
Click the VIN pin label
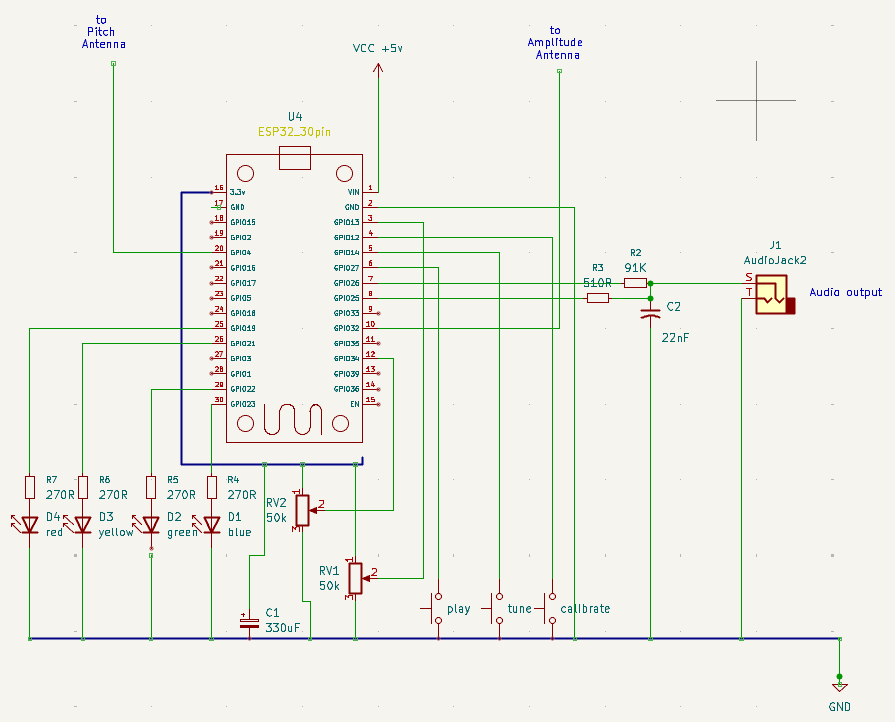353,192
